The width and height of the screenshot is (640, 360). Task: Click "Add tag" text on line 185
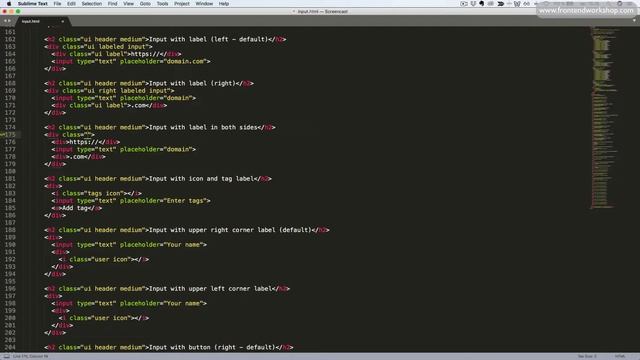point(75,208)
